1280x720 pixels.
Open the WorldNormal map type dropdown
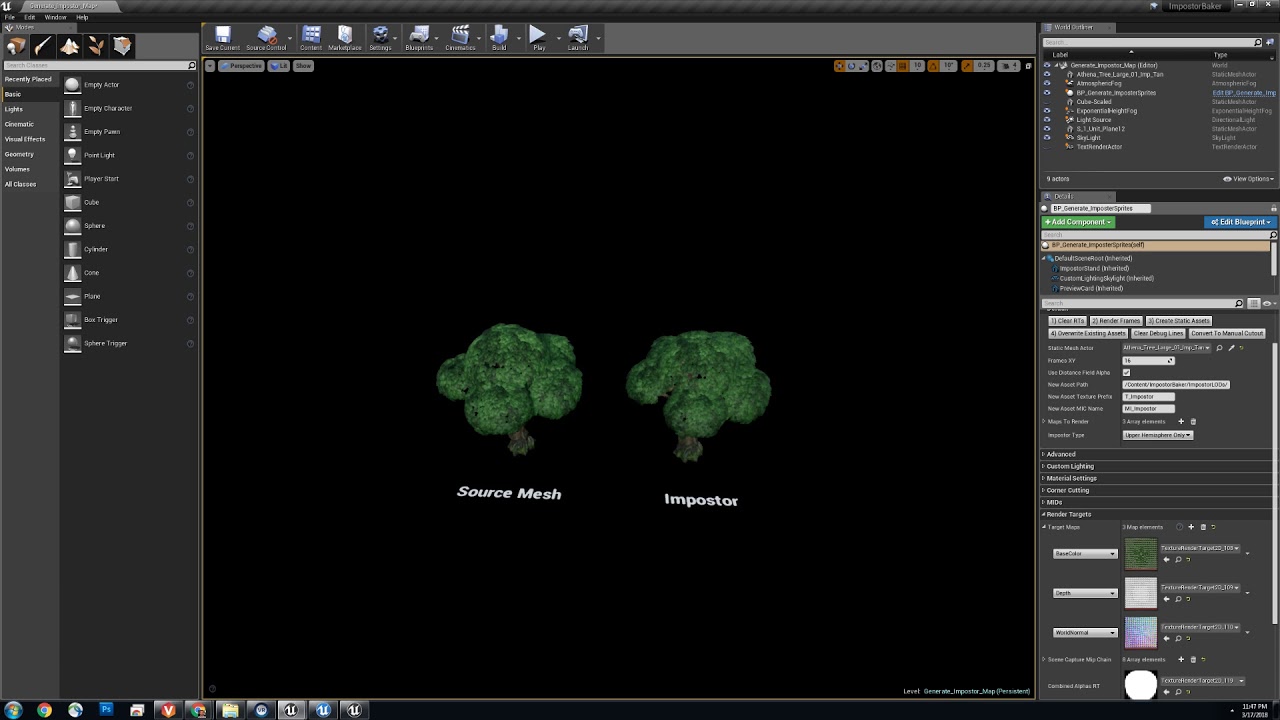pos(1085,632)
